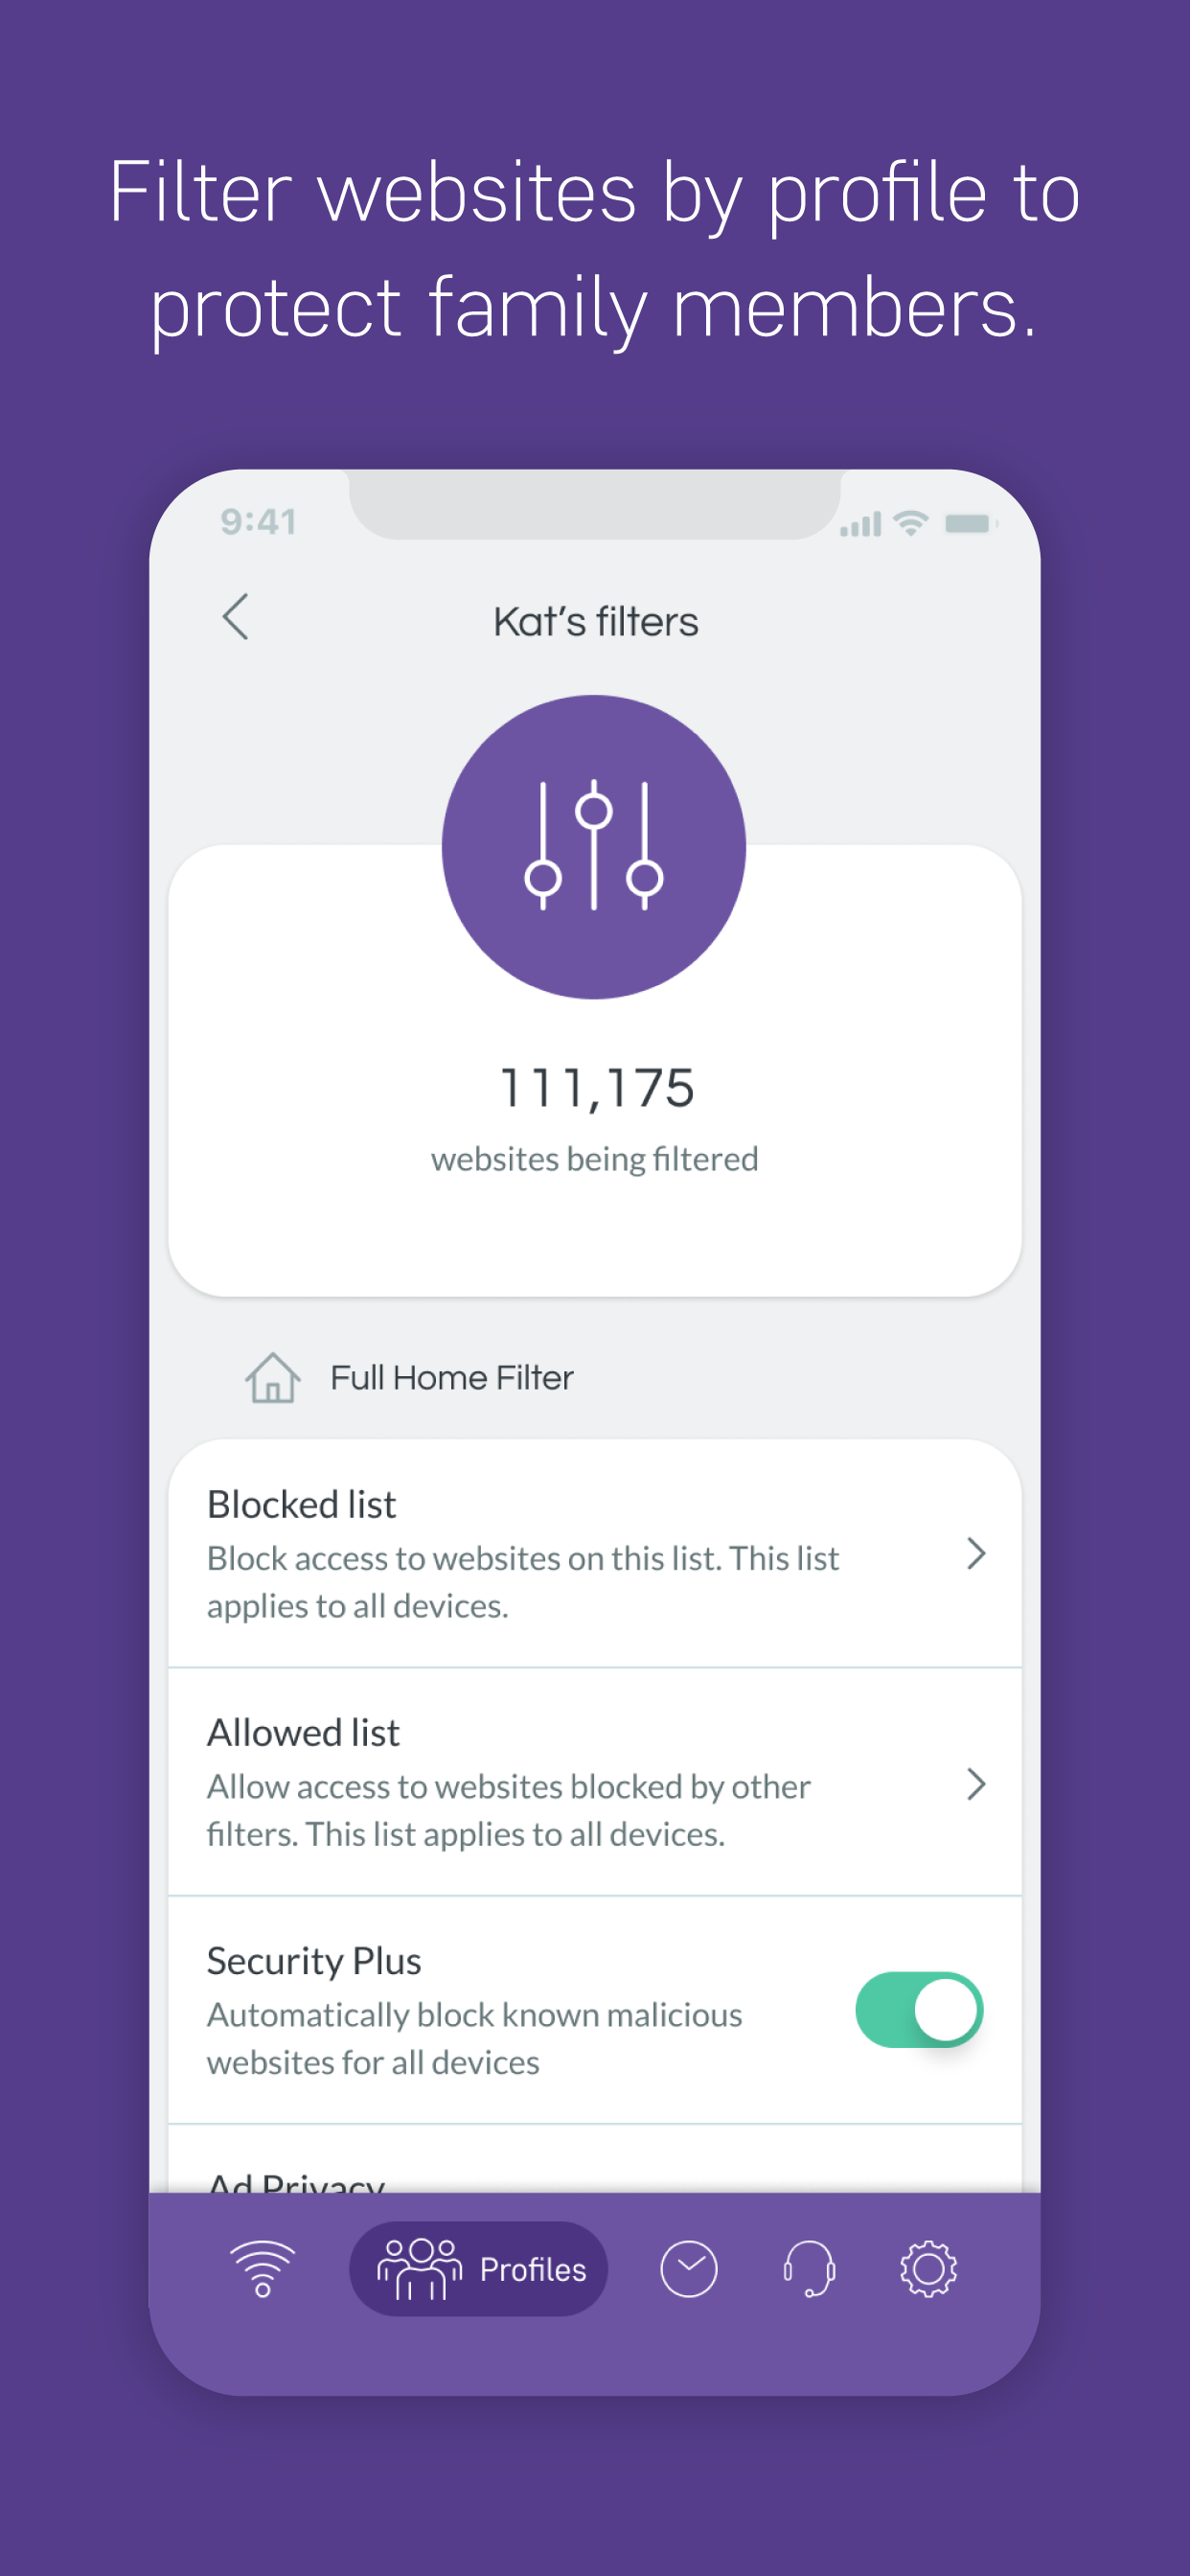
Task: Expand the Blocked list chevron
Action: coord(976,1553)
